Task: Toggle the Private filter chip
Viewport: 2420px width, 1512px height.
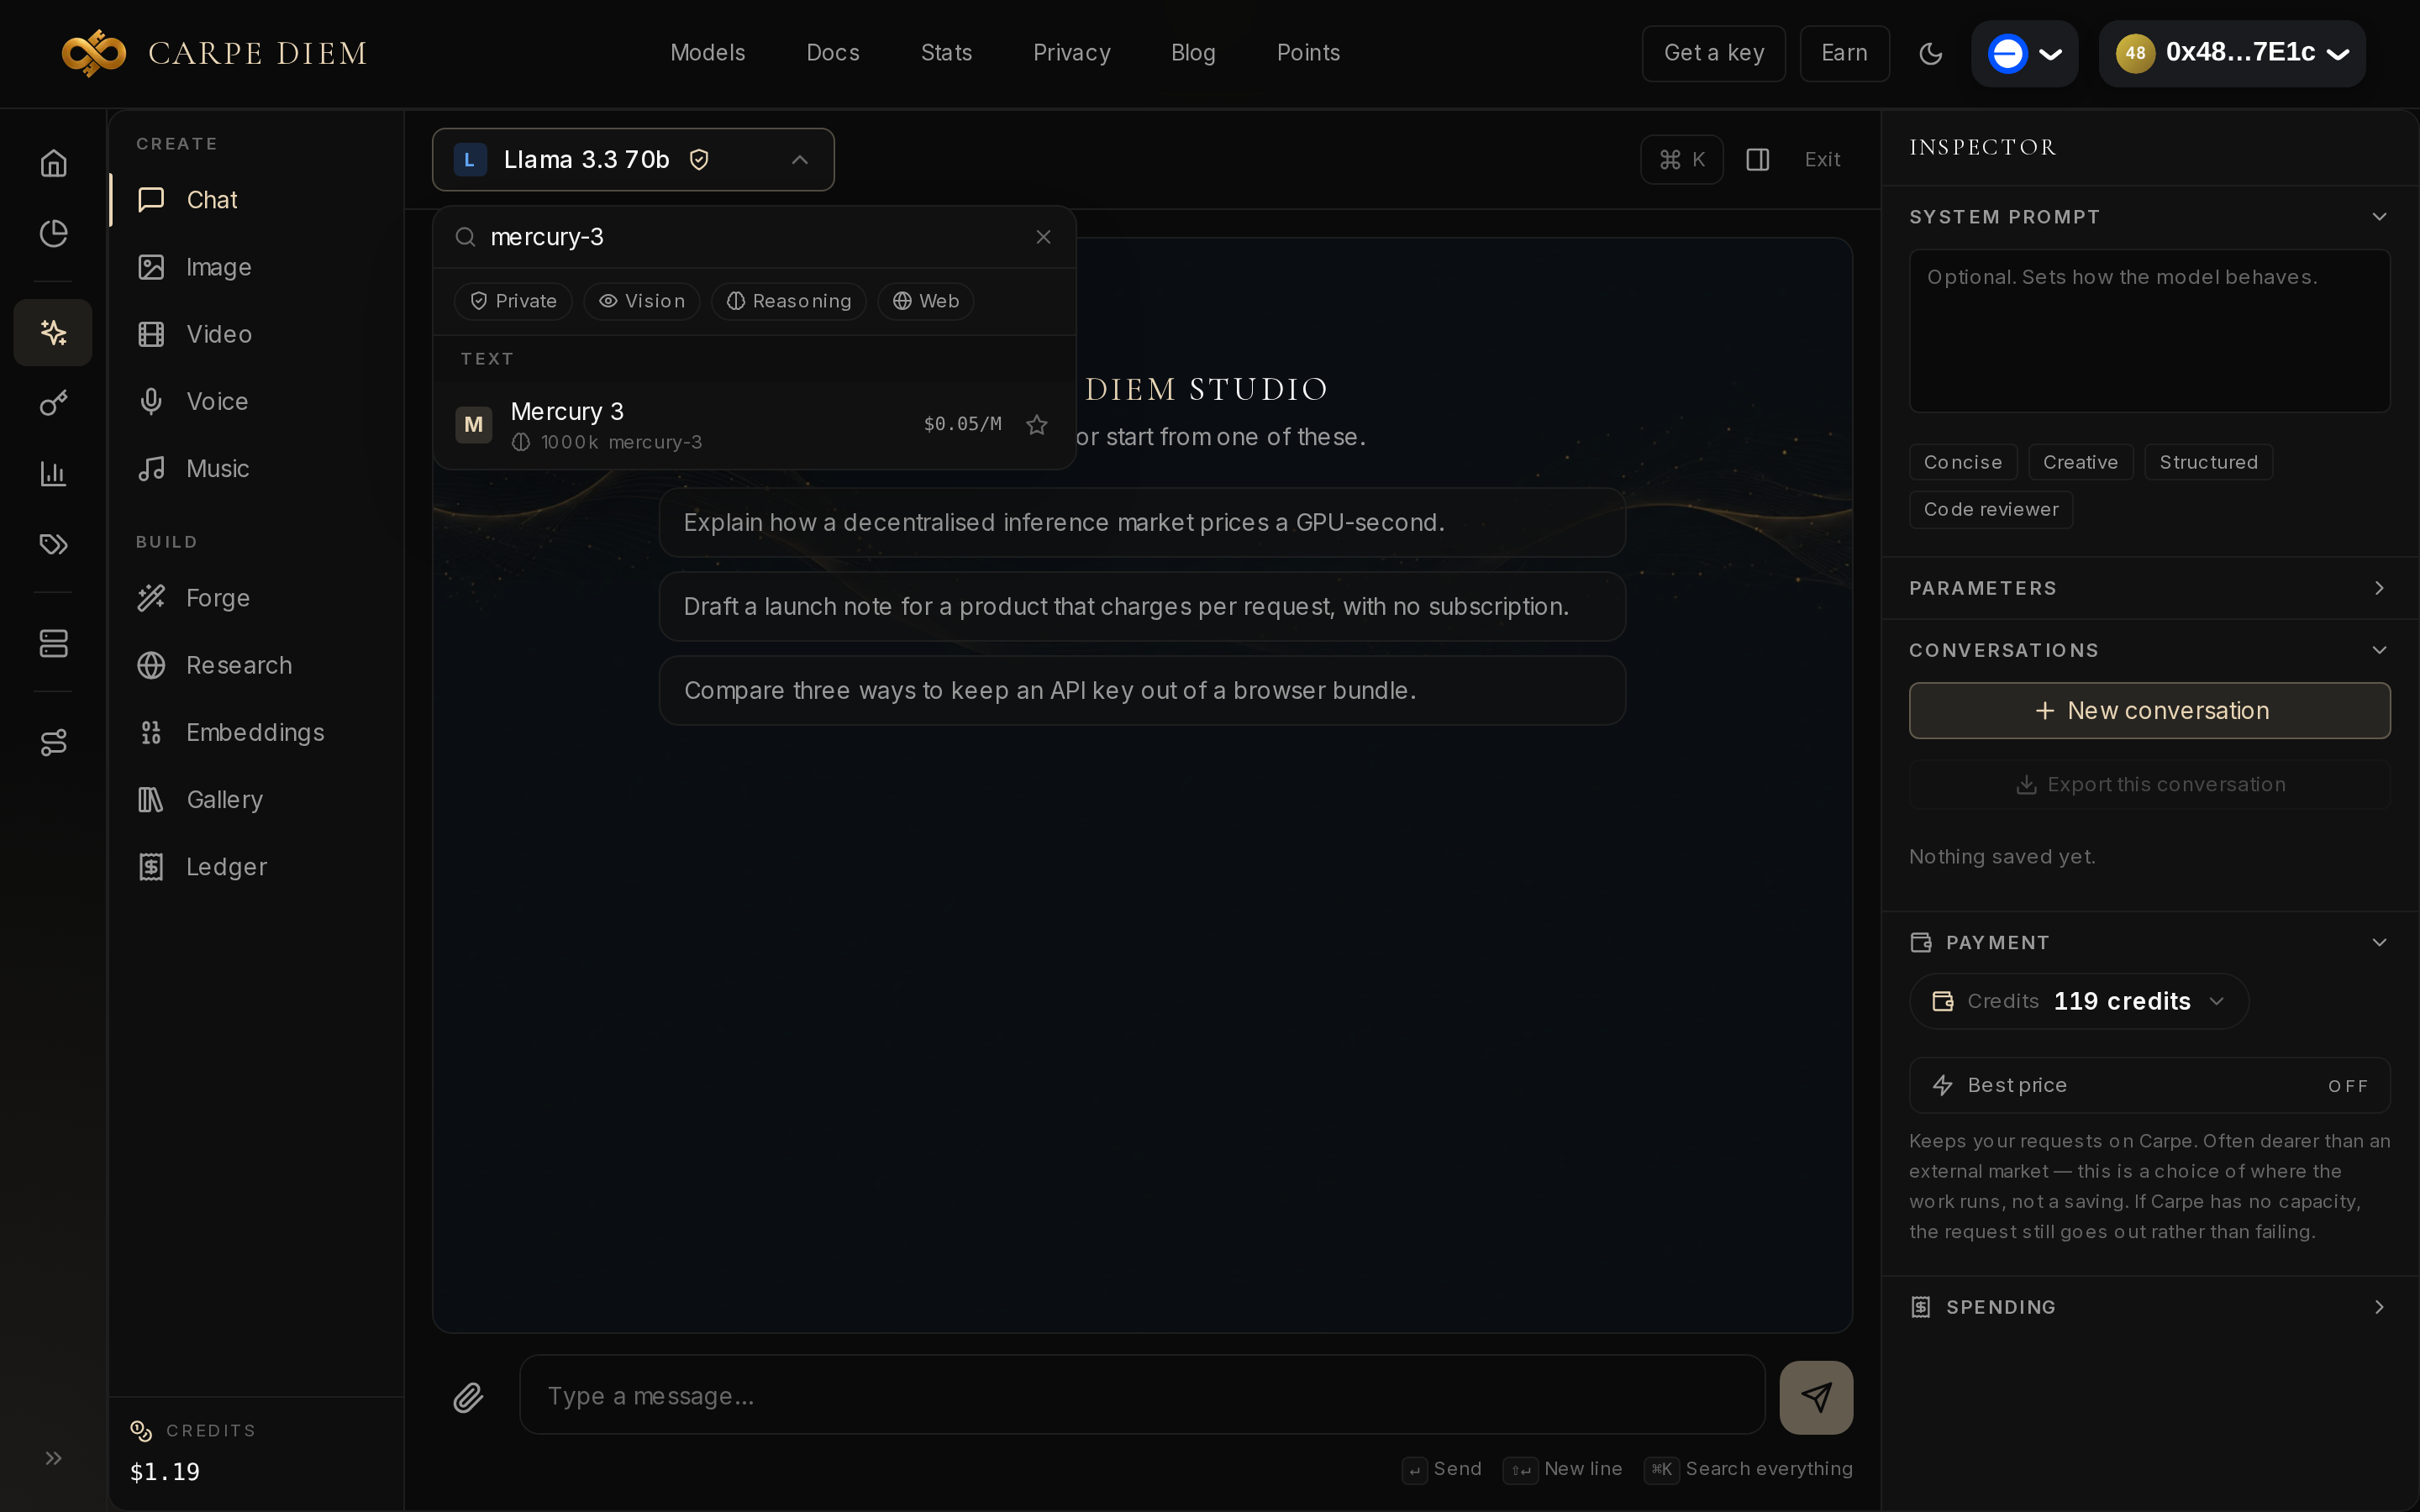Action: coord(513,301)
